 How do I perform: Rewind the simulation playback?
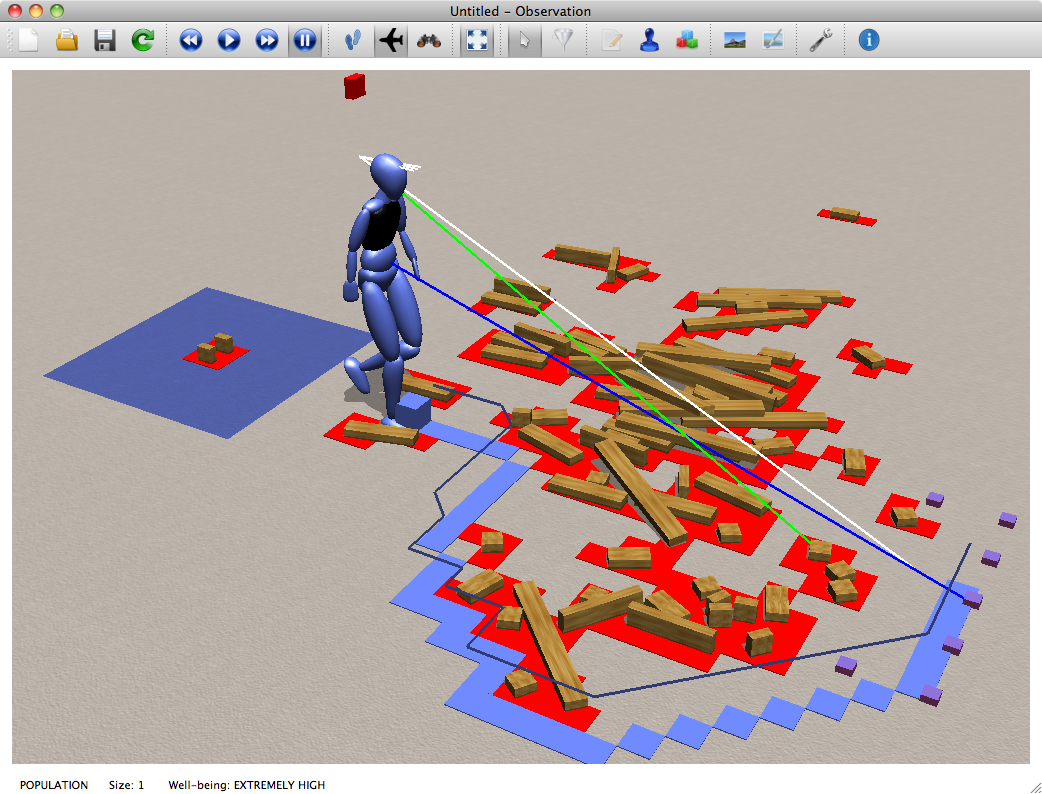(191, 40)
